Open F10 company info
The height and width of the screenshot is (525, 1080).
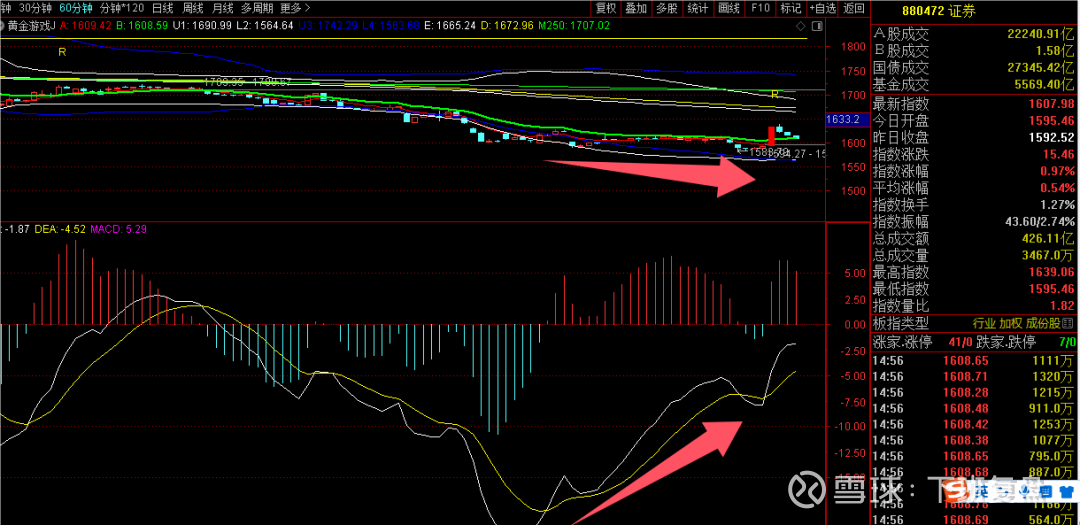tap(760, 8)
